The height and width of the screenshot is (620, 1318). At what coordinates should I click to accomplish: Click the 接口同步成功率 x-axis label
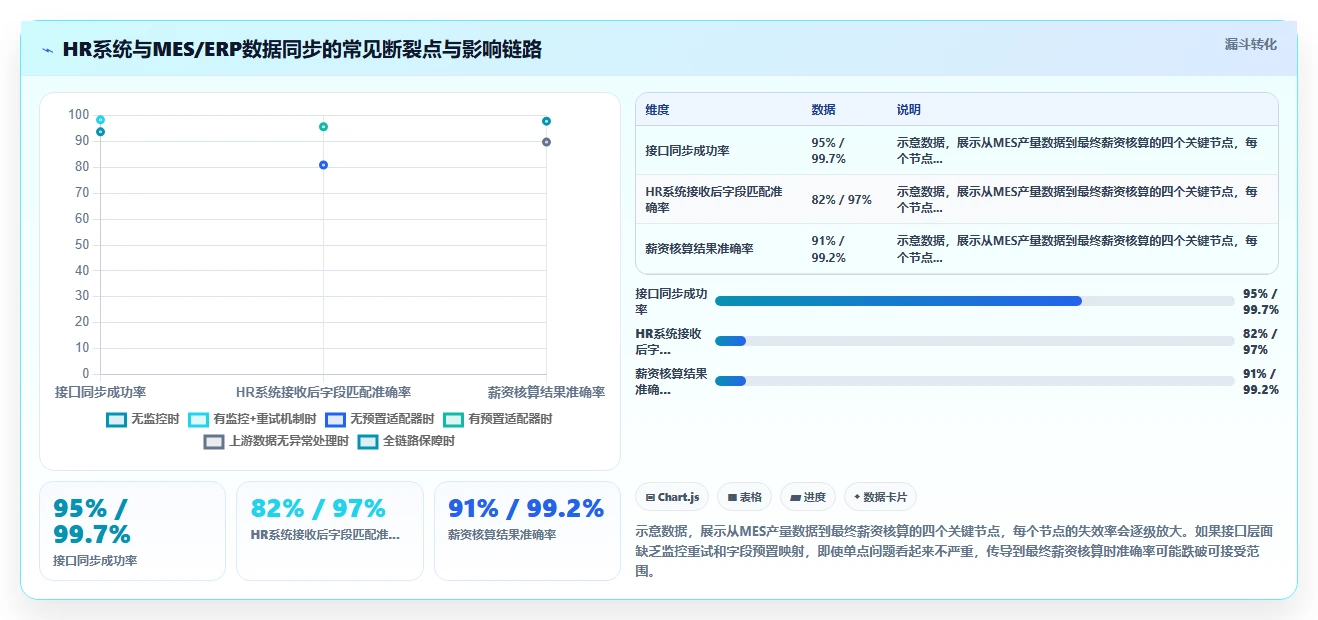tap(100, 392)
